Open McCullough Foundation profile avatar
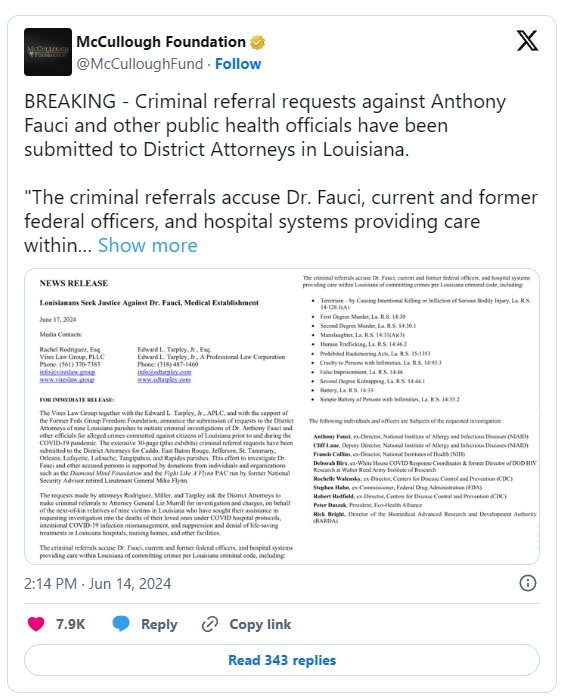This screenshot has width=562, height=699. [48, 52]
